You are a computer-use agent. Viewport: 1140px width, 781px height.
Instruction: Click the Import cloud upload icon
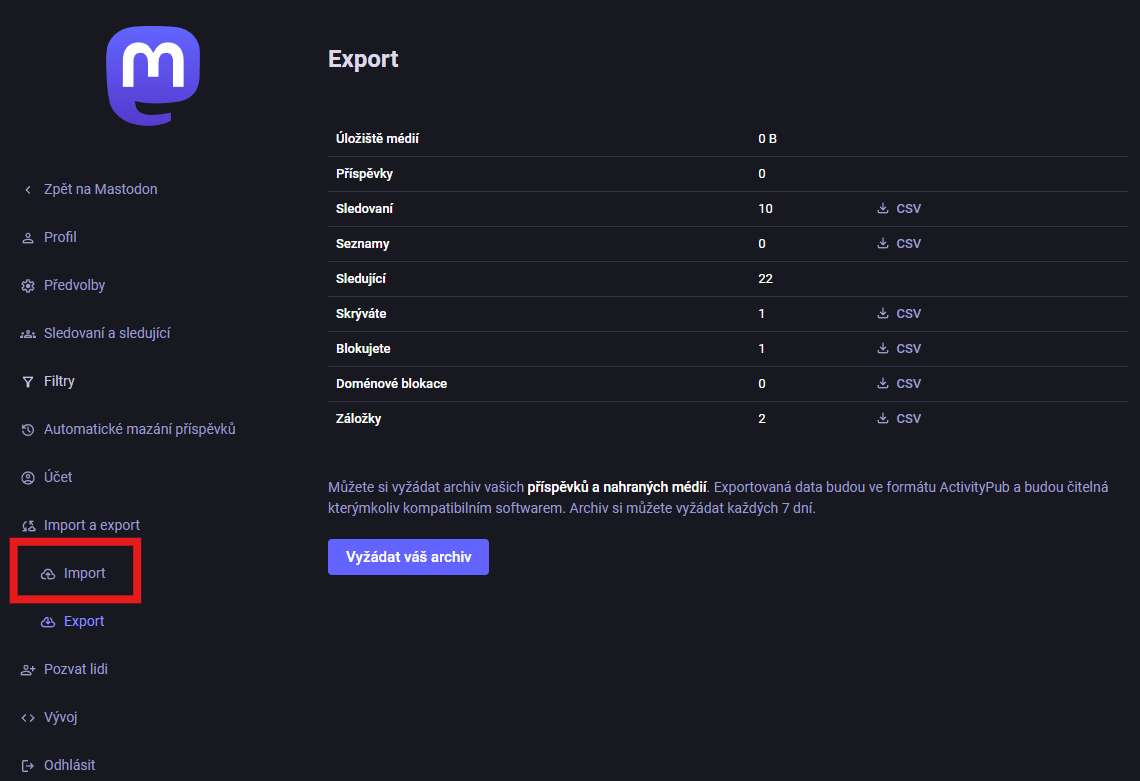48,574
